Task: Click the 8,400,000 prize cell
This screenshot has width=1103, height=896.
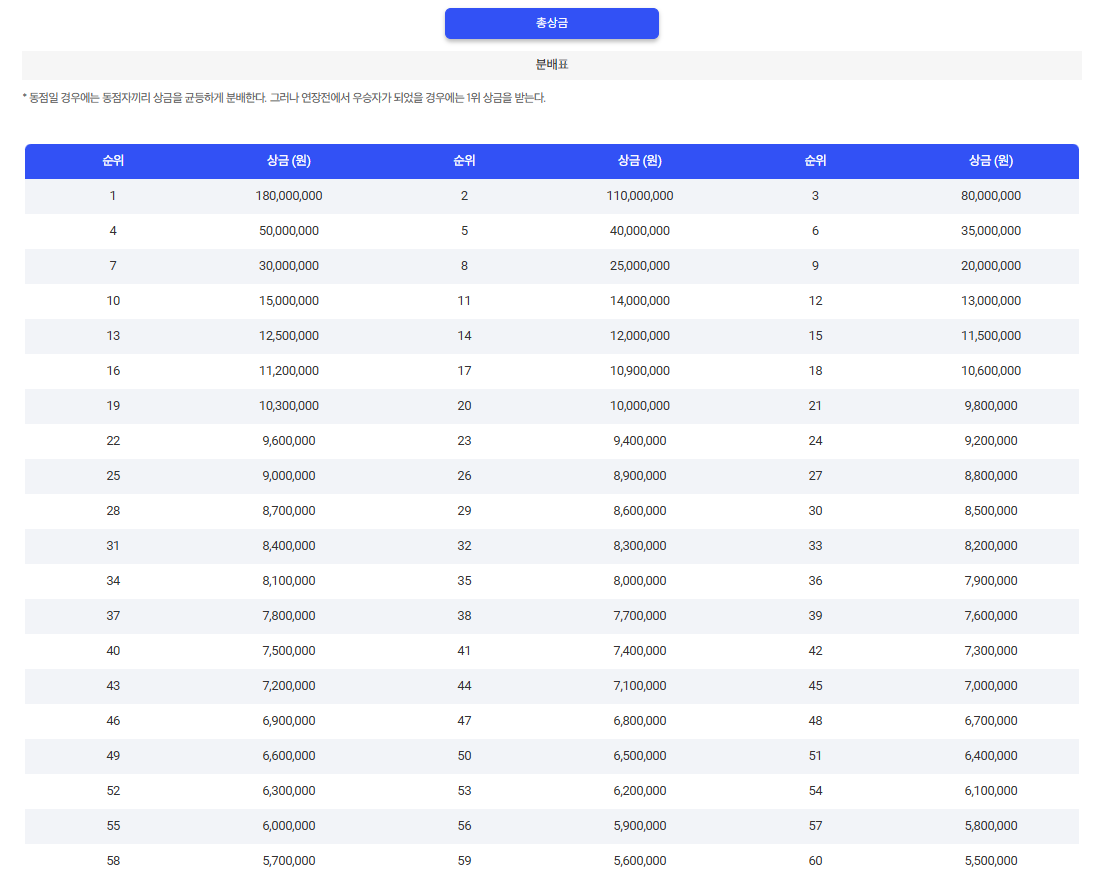Action: tap(288, 546)
